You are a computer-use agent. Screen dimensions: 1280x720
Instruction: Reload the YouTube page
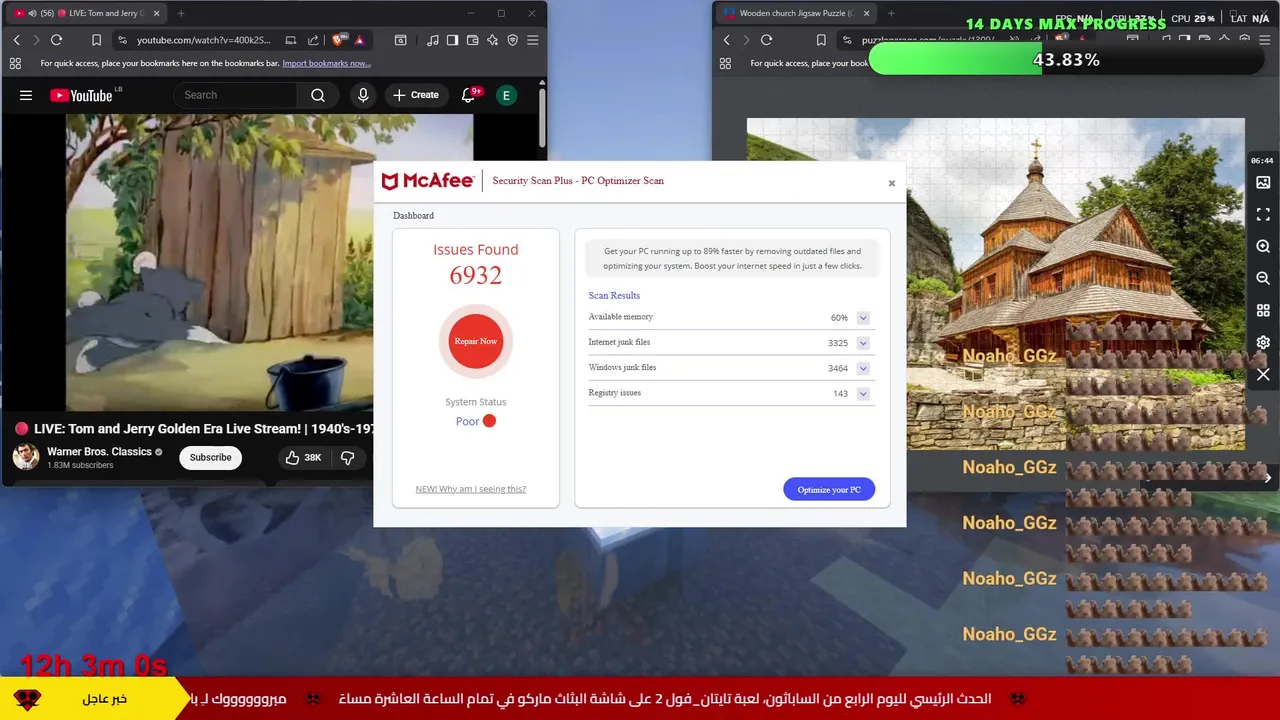point(56,40)
